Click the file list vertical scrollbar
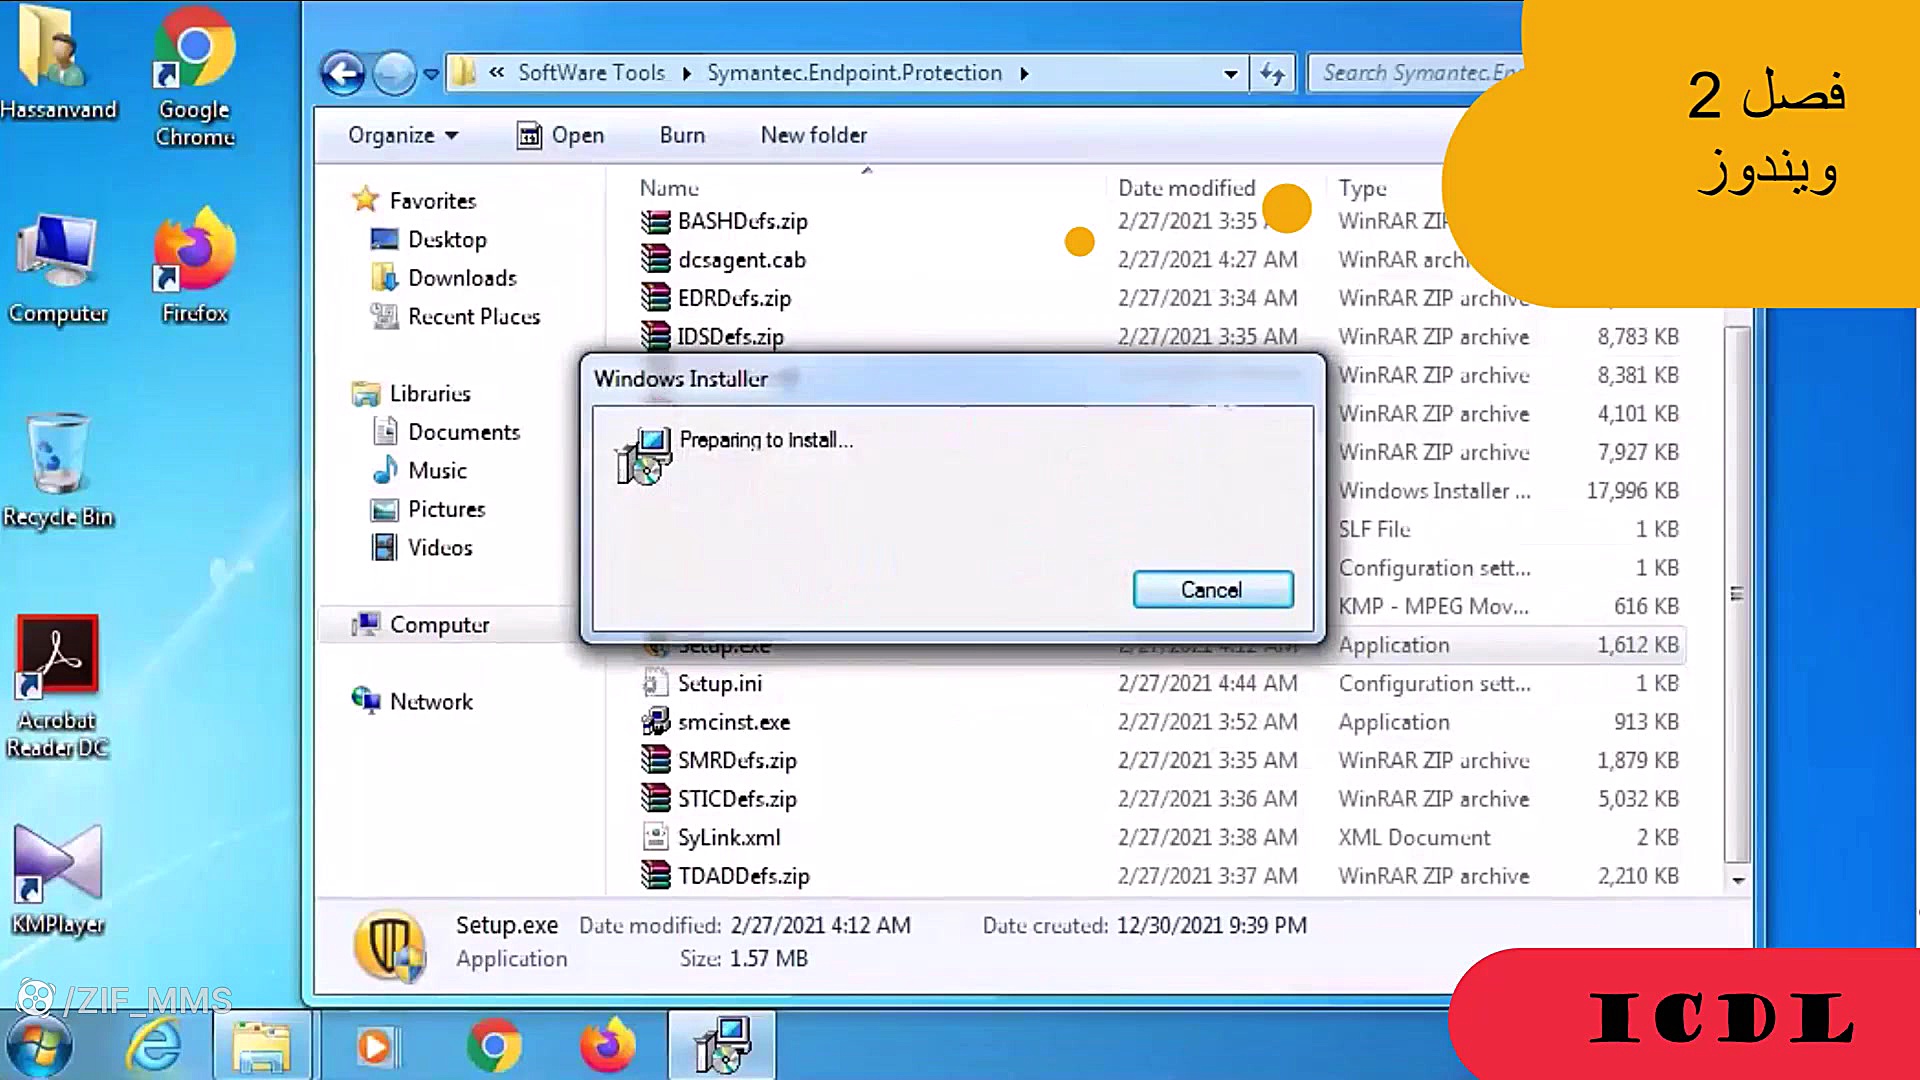 coord(1738,594)
